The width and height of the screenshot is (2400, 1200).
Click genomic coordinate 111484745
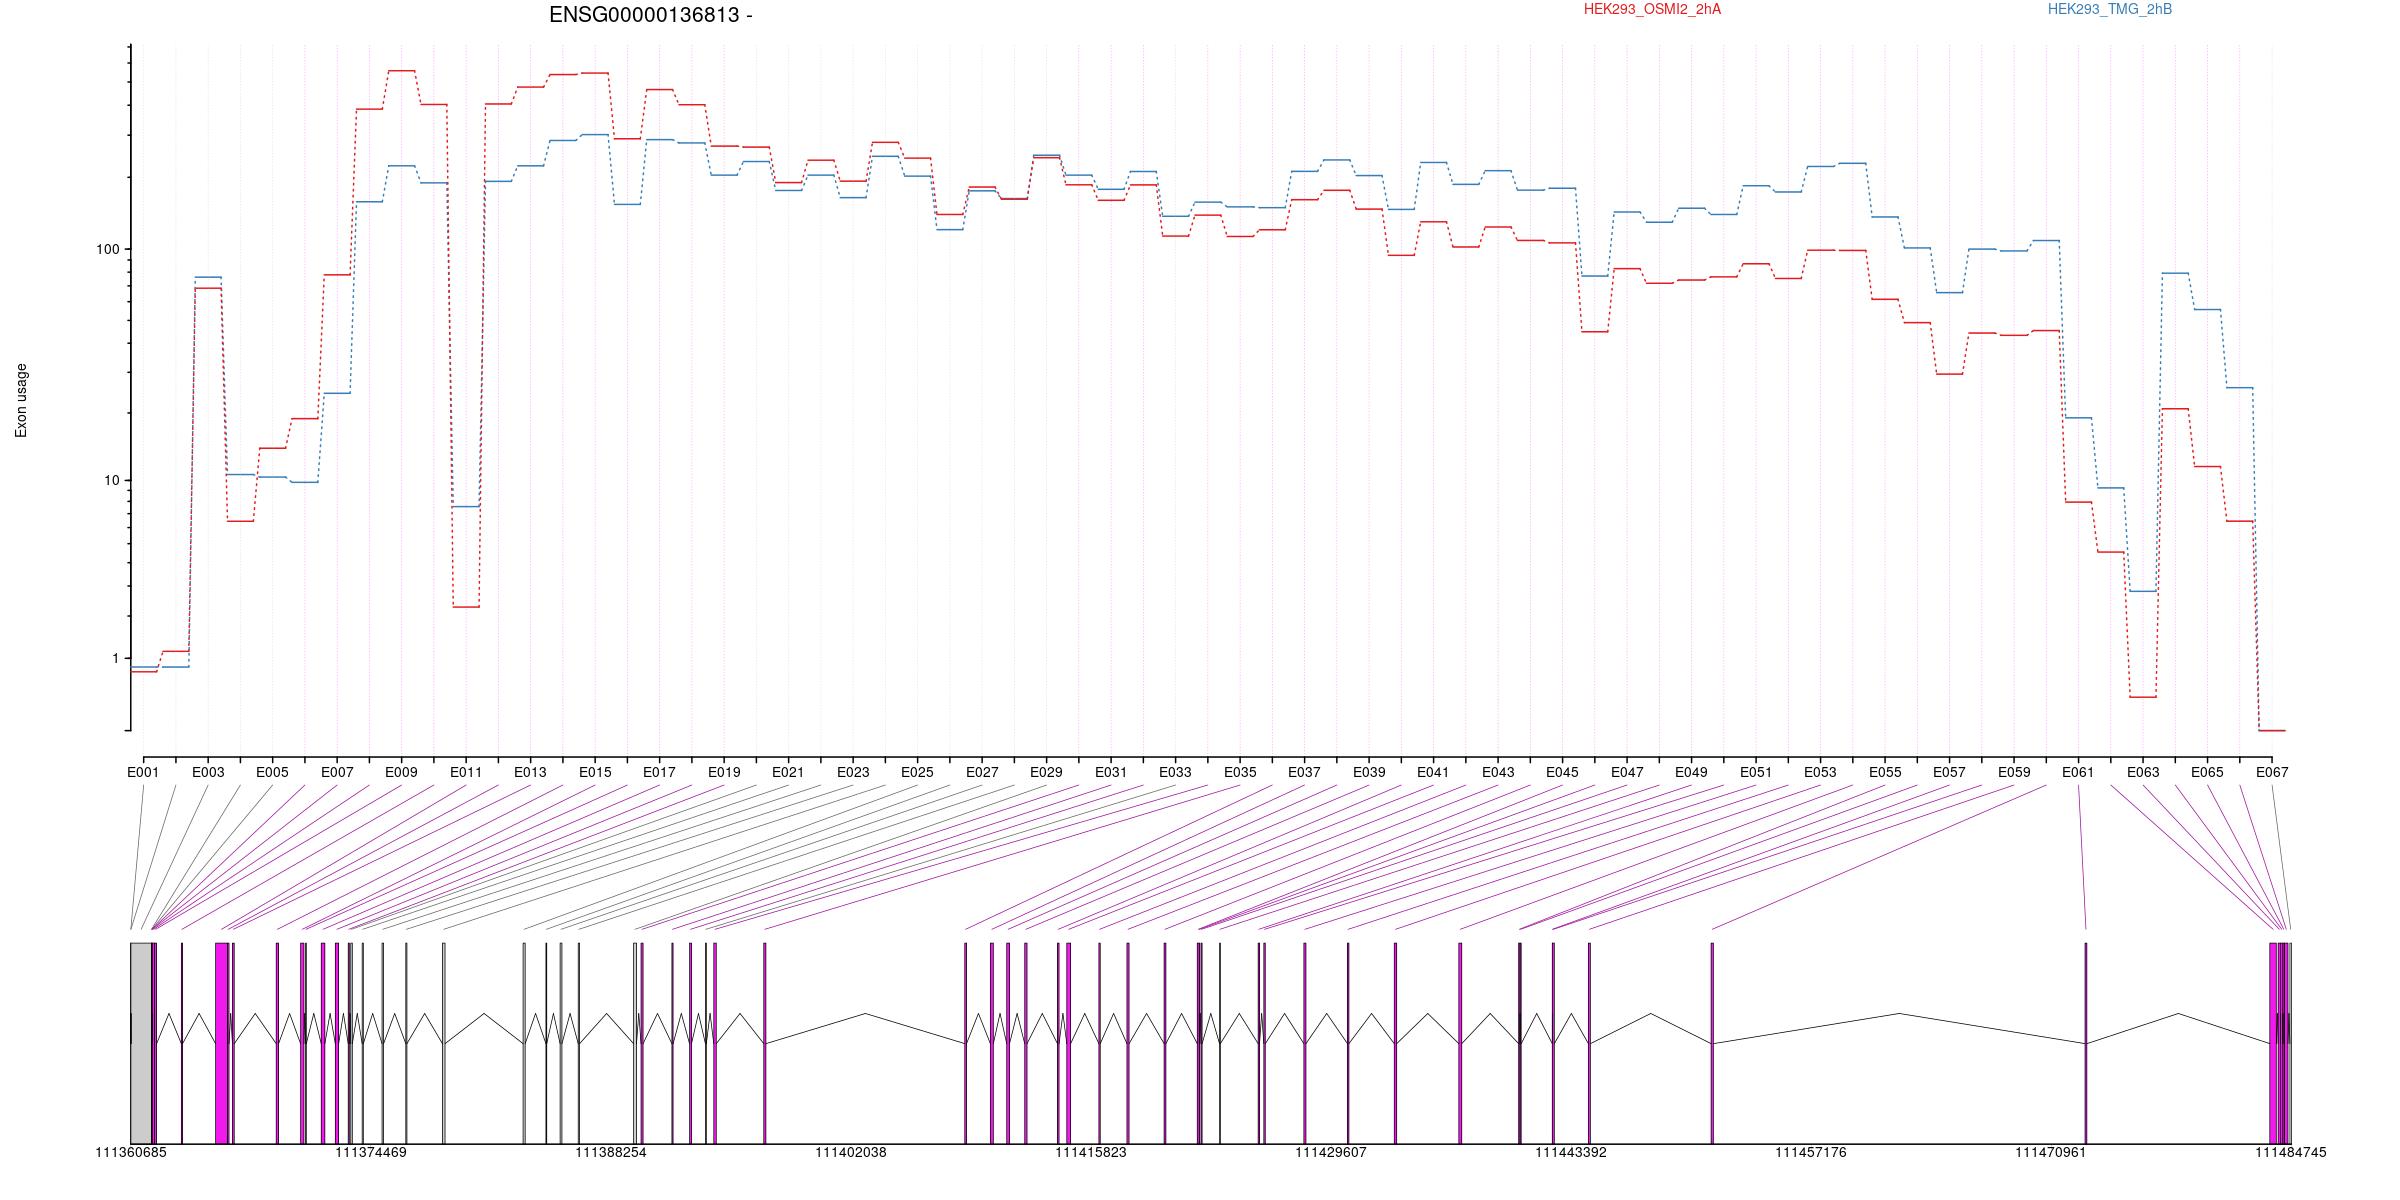point(2291,1152)
